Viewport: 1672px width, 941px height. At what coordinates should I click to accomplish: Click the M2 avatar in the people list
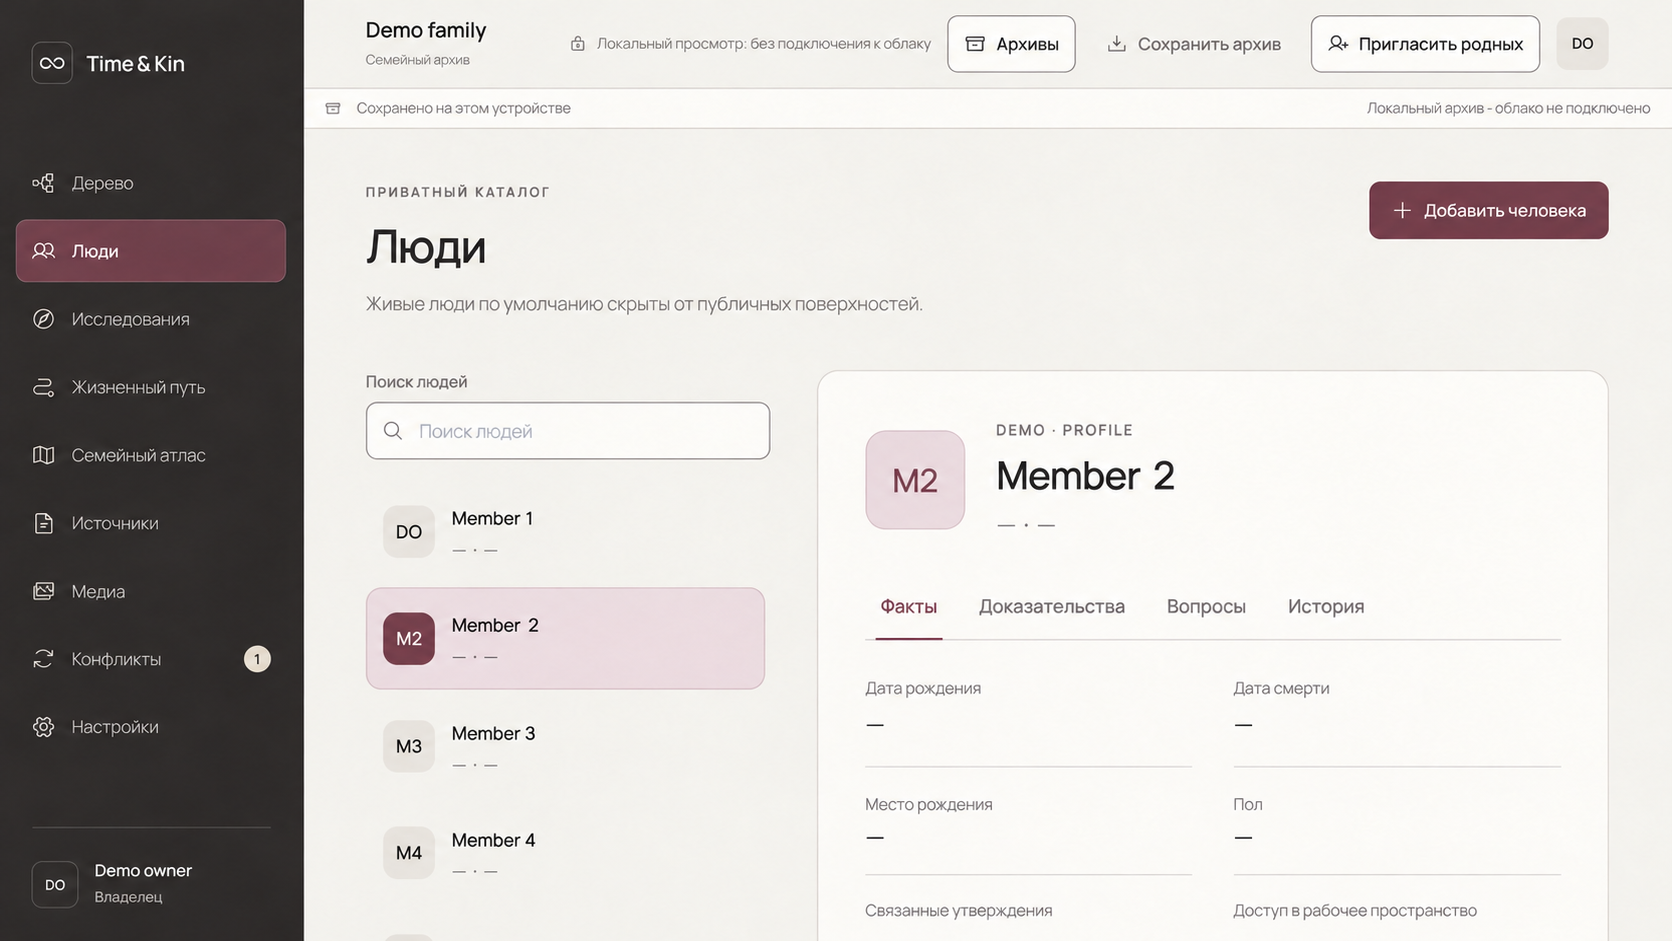(409, 639)
